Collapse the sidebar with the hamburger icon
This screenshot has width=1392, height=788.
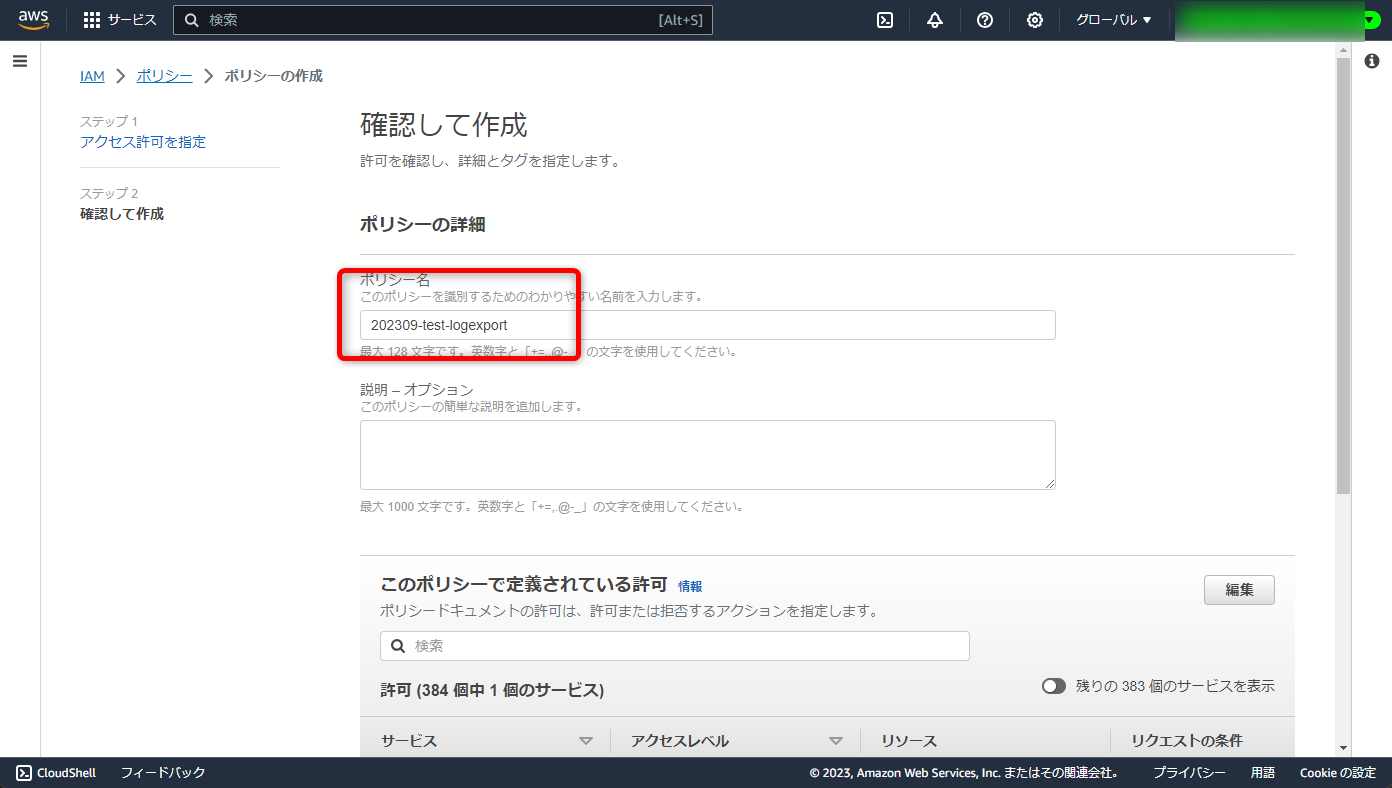pos(19,60)
